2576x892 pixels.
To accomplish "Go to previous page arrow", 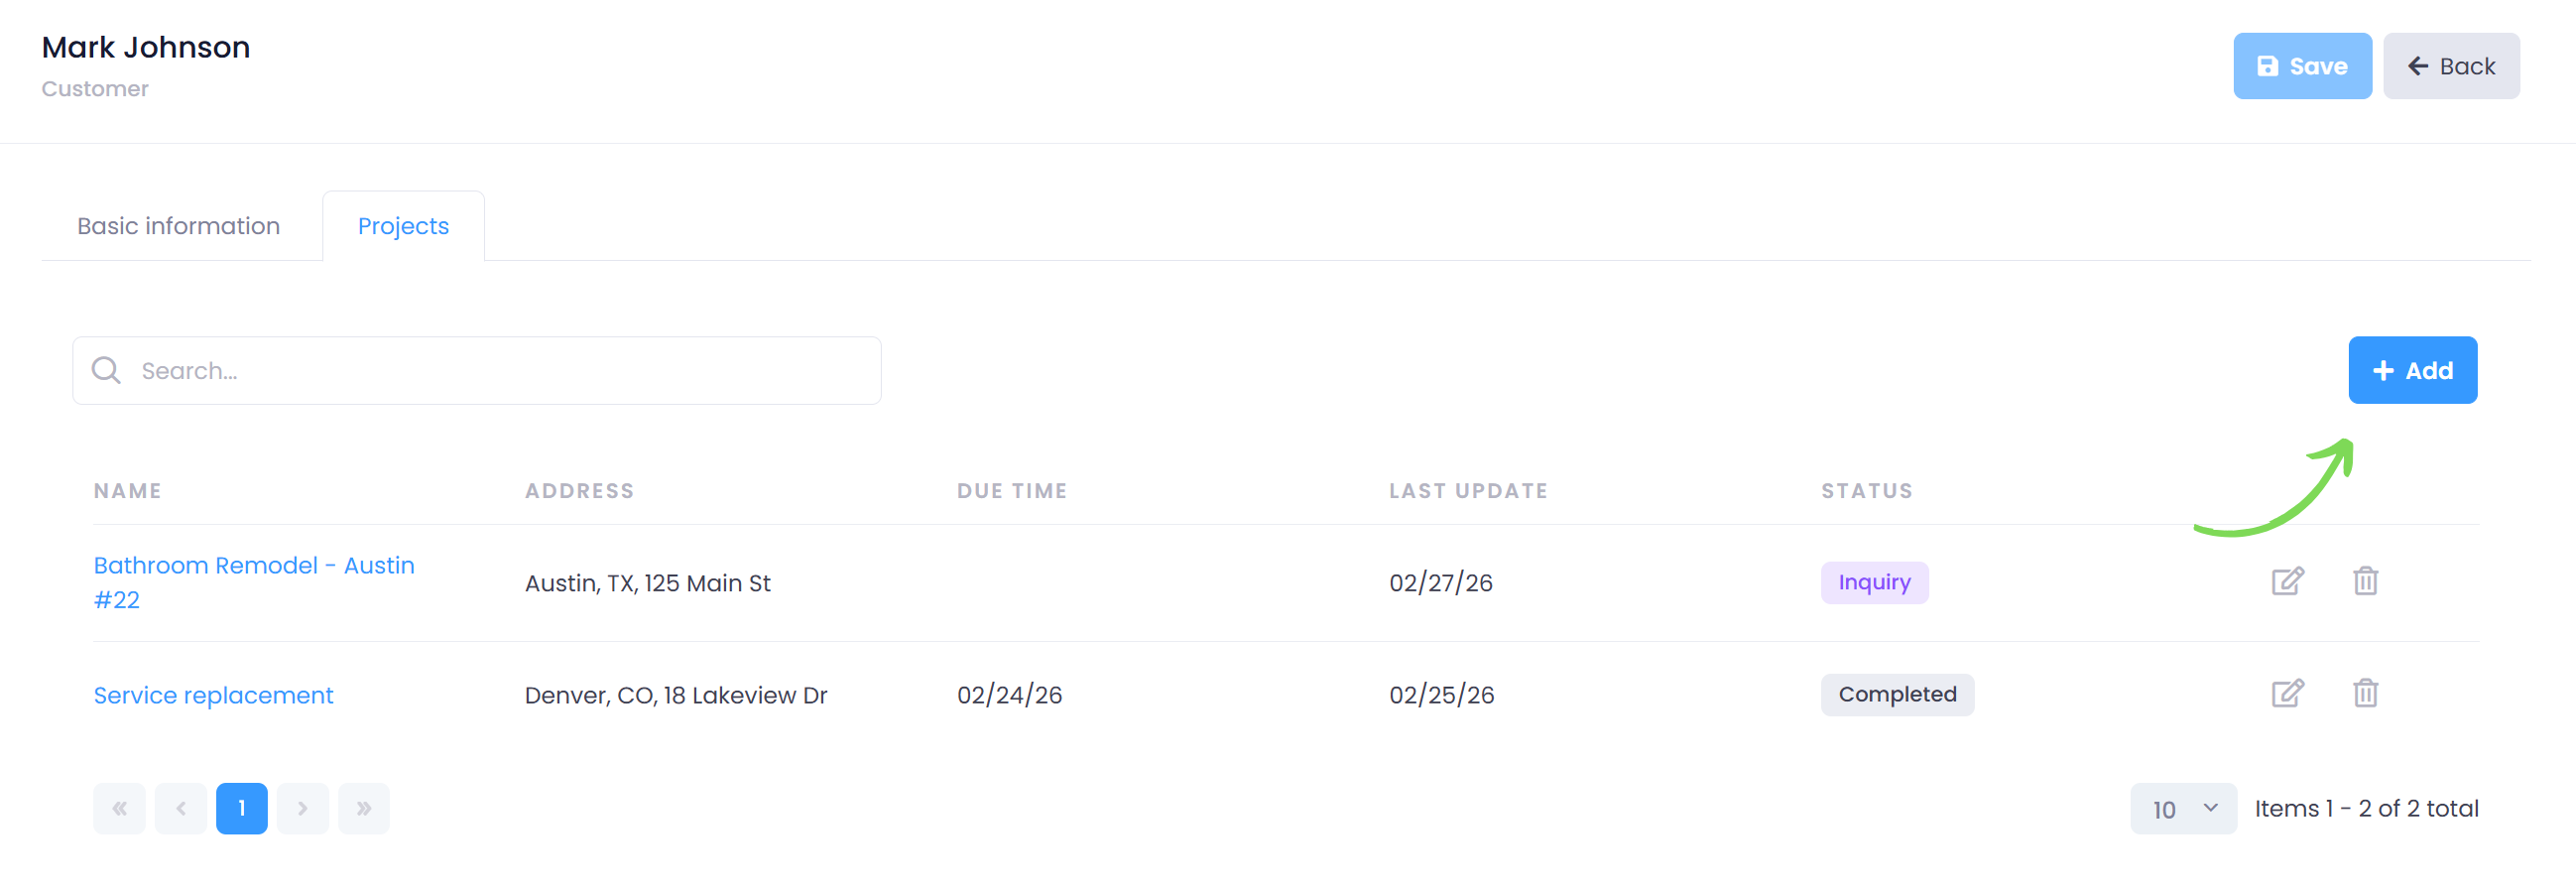I will click(181, 808).
